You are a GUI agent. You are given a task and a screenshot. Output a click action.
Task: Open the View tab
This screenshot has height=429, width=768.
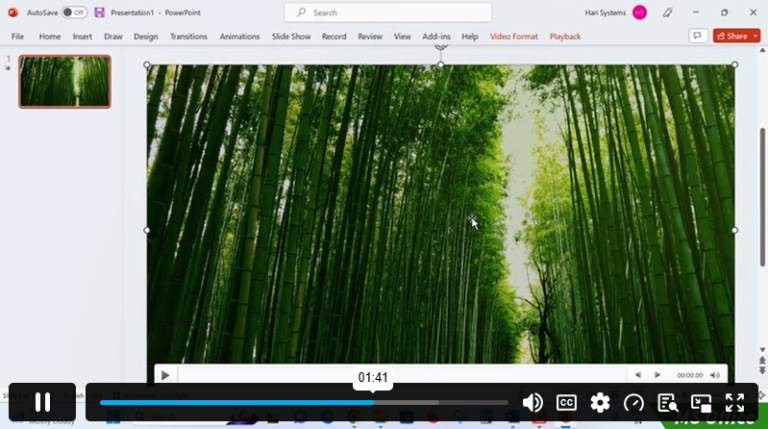coord(402,36)
